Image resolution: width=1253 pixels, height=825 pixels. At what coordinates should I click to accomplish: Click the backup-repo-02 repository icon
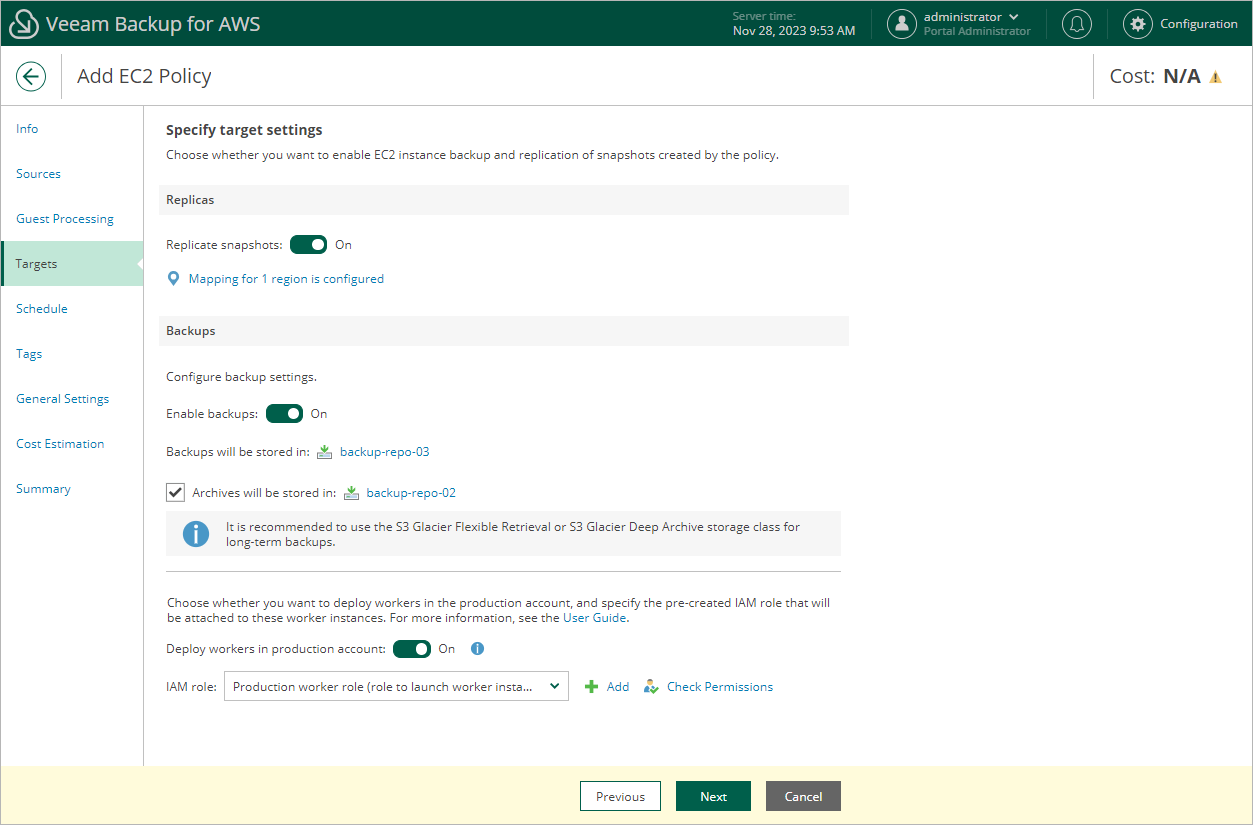[x=351, y=493]
